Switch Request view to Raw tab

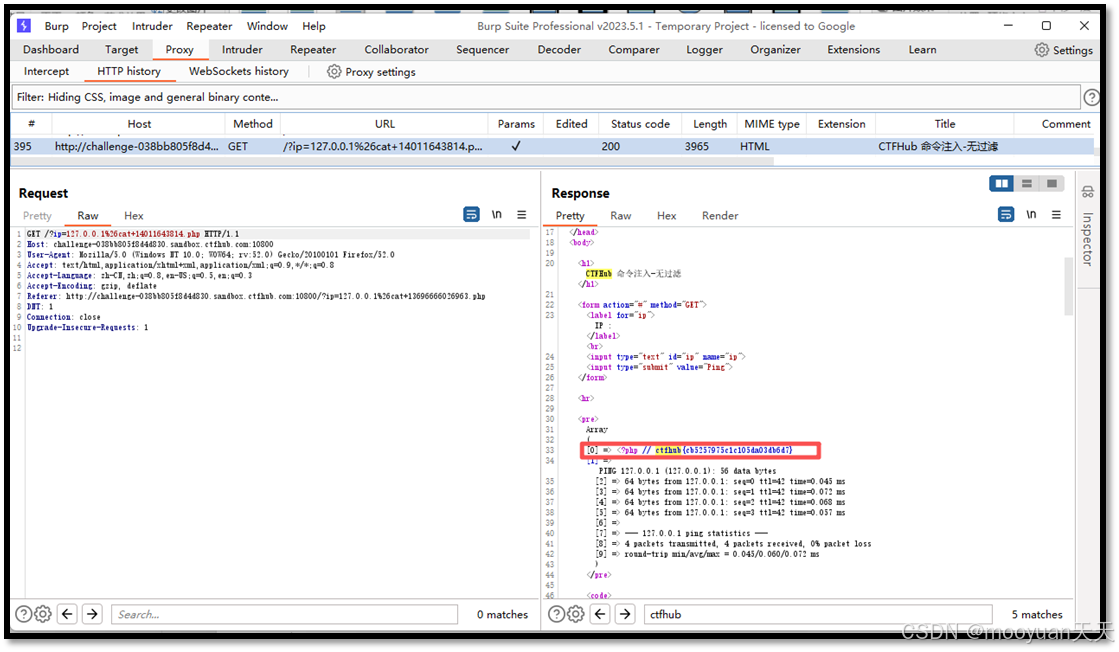point(88,215)
